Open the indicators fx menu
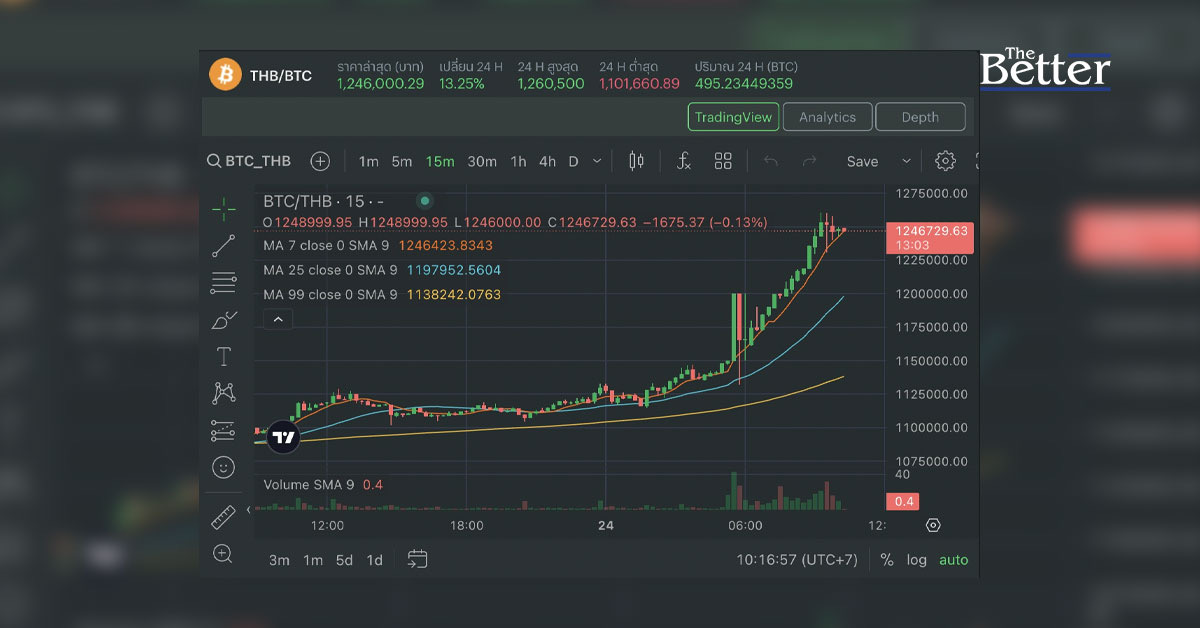Viewport: 1200px width, 628px height. point(684,161)
